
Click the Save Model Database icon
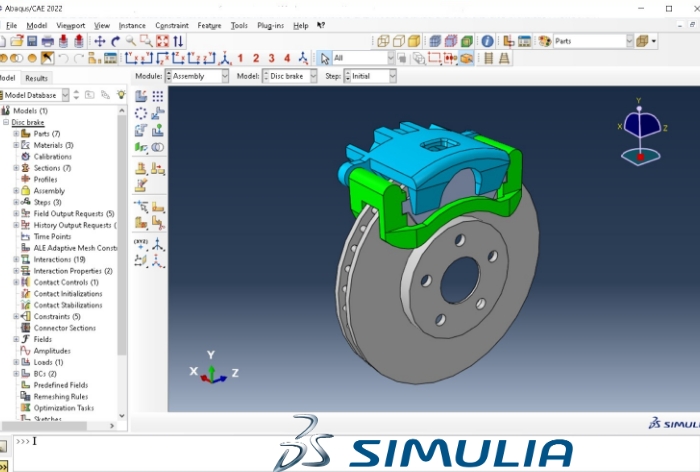(32, 41)
